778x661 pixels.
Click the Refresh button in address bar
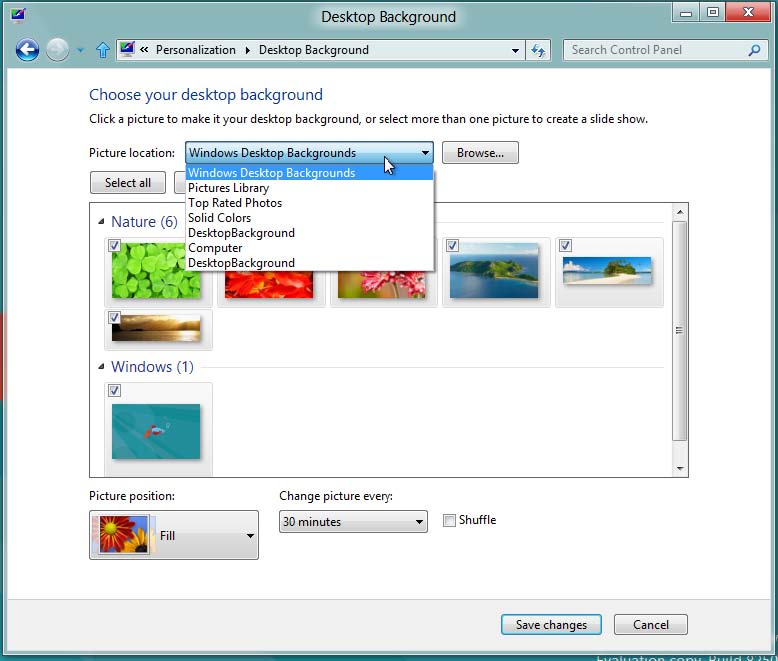tap(539, 50)
